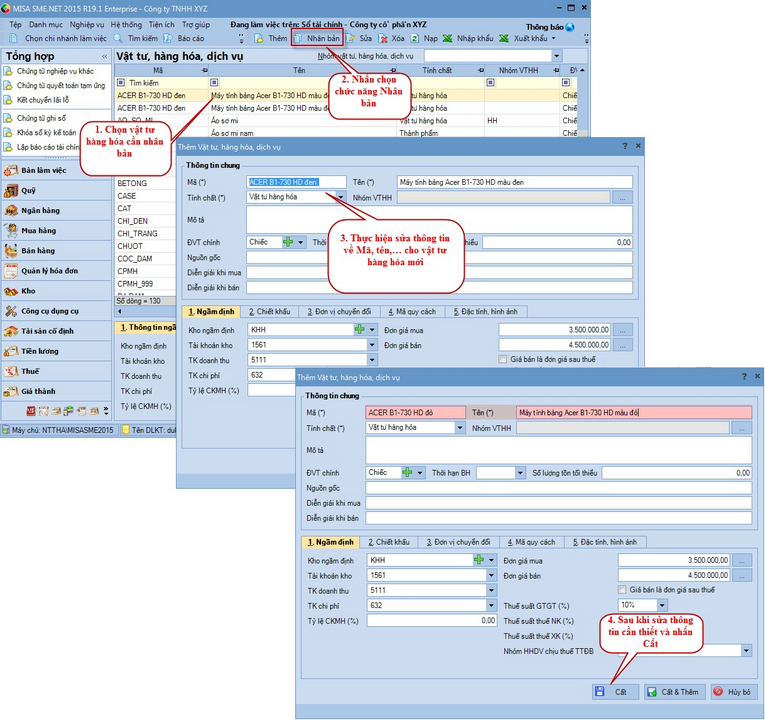The height and width of the screenshot is (720, 765).
Task: Click the Xuất khẩu export icon
Action: [x=504, y=38]
